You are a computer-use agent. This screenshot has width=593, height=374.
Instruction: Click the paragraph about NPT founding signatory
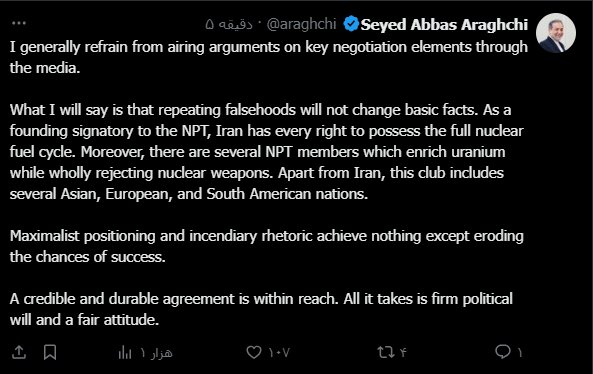pos(267,152)
